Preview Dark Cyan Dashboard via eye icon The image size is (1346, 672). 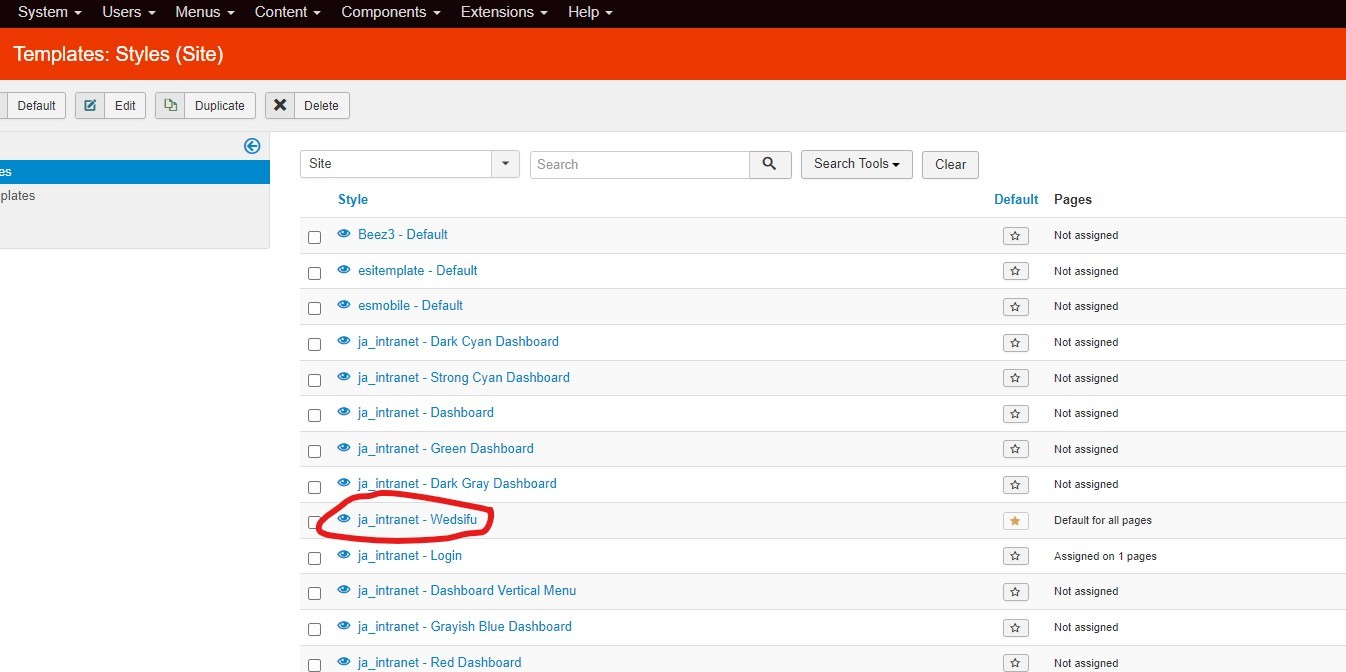[x=344, y=341]
